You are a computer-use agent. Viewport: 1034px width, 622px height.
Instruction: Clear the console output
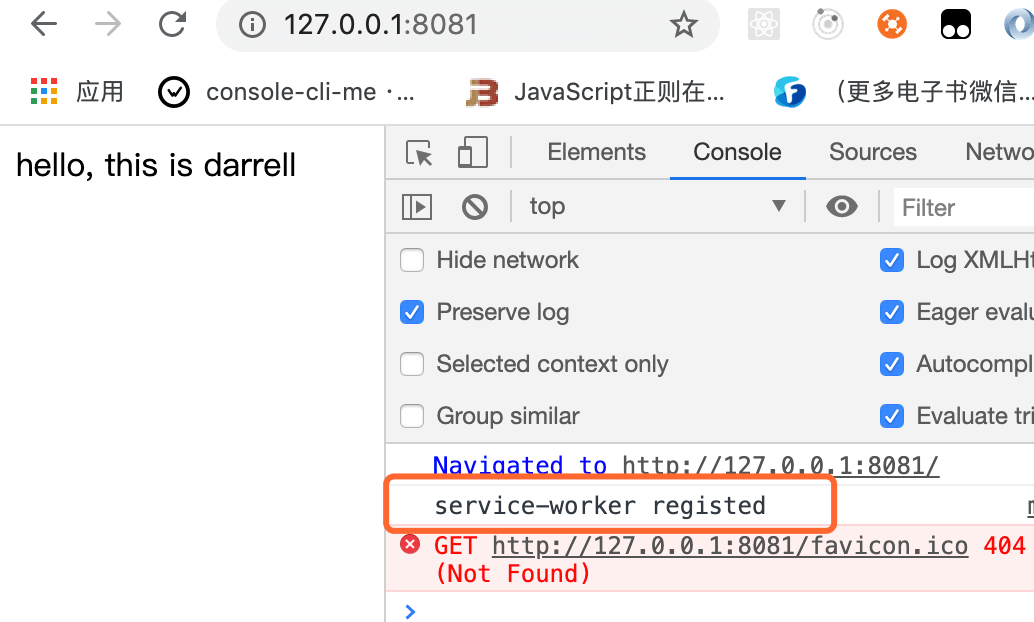tap(475, 207)
